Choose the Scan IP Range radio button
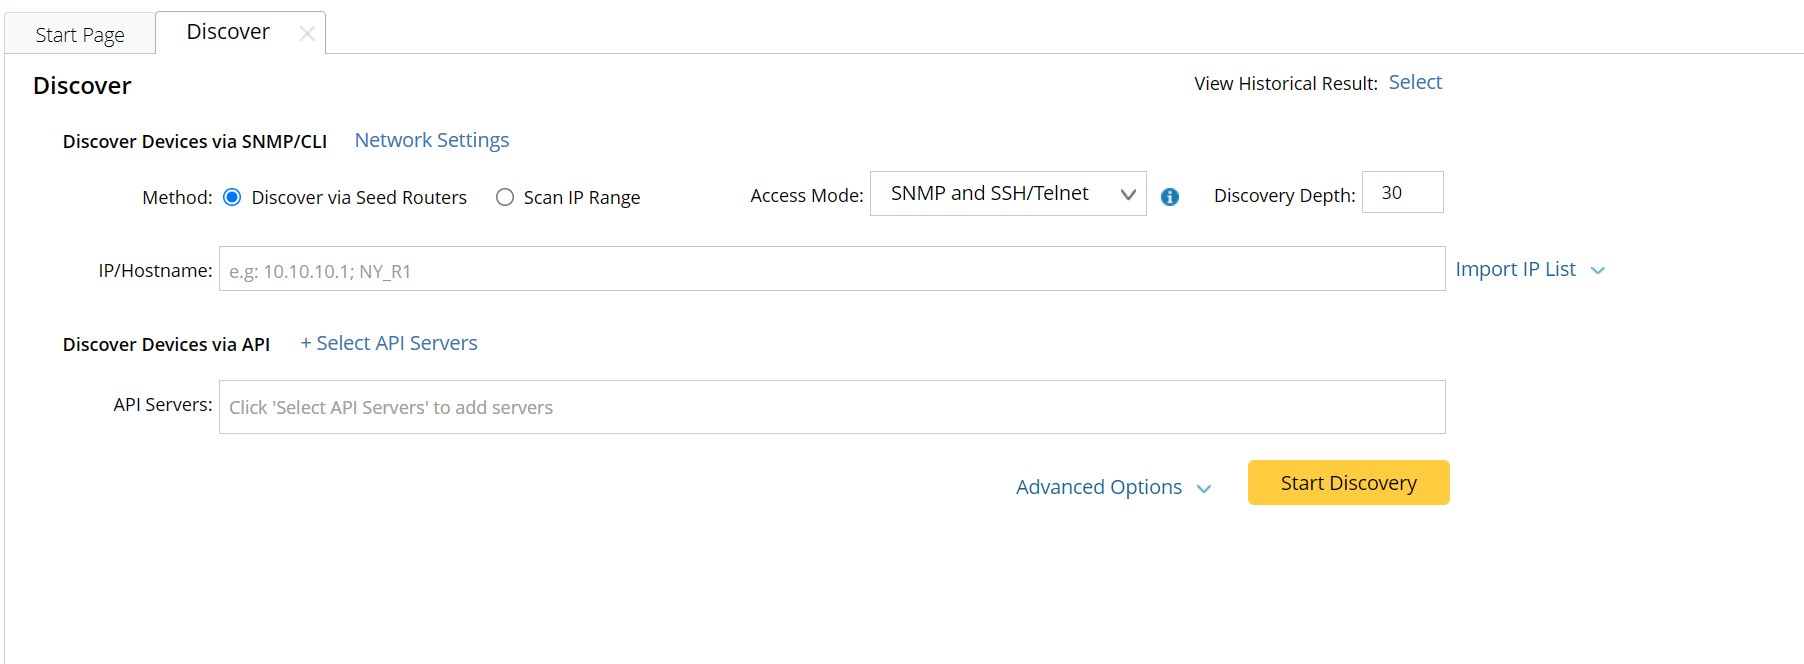The width and height of the screenshot is (1804, 664). [x=505, y=197]
